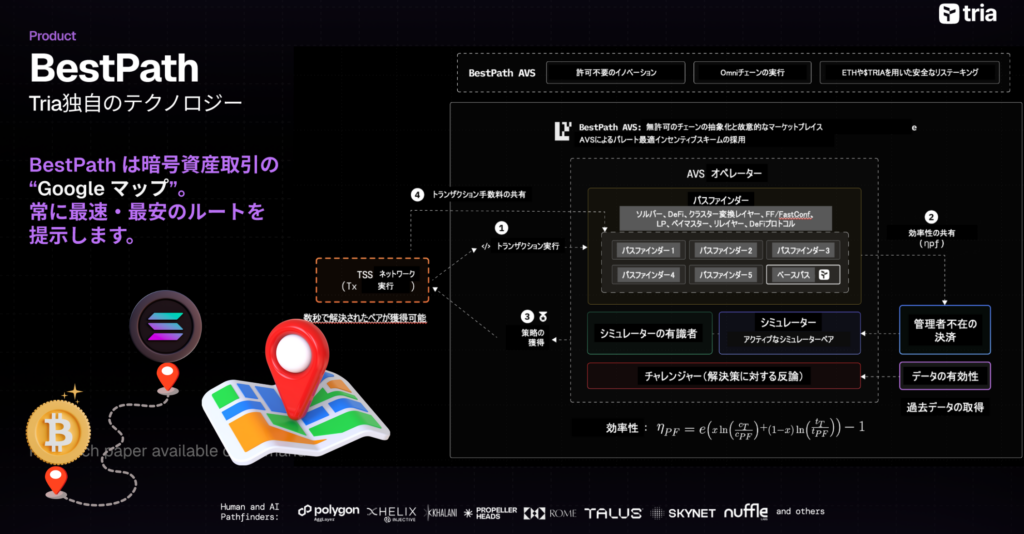1024x534 pixels.
Task: Click the Bitcoin coin icon
Action: coord(59,431)
